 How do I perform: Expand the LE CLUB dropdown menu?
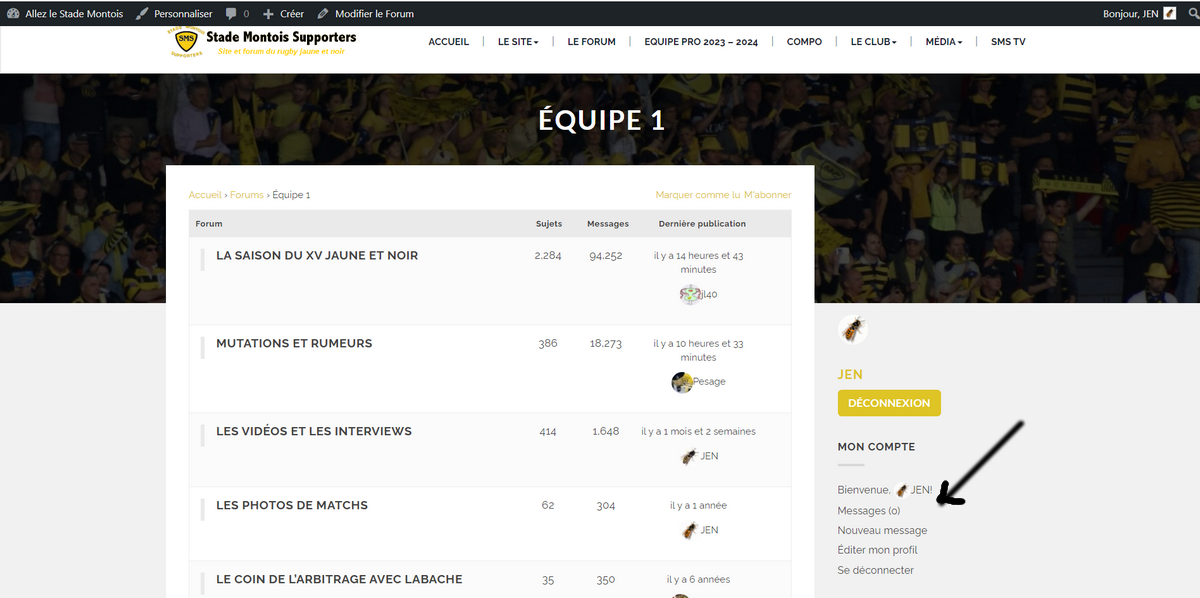coord(873,42)
